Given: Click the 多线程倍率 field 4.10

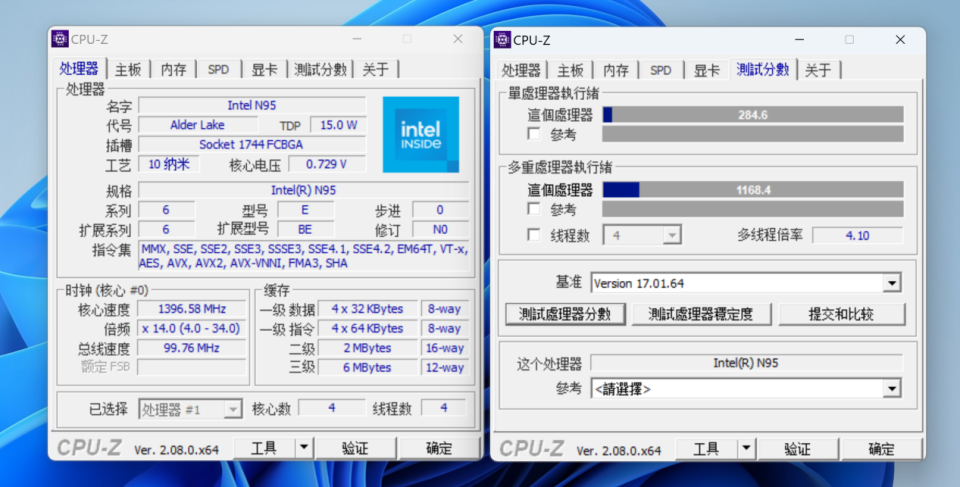Looking at the screenshot, I should pyautogui.click(x=857, y=235).
